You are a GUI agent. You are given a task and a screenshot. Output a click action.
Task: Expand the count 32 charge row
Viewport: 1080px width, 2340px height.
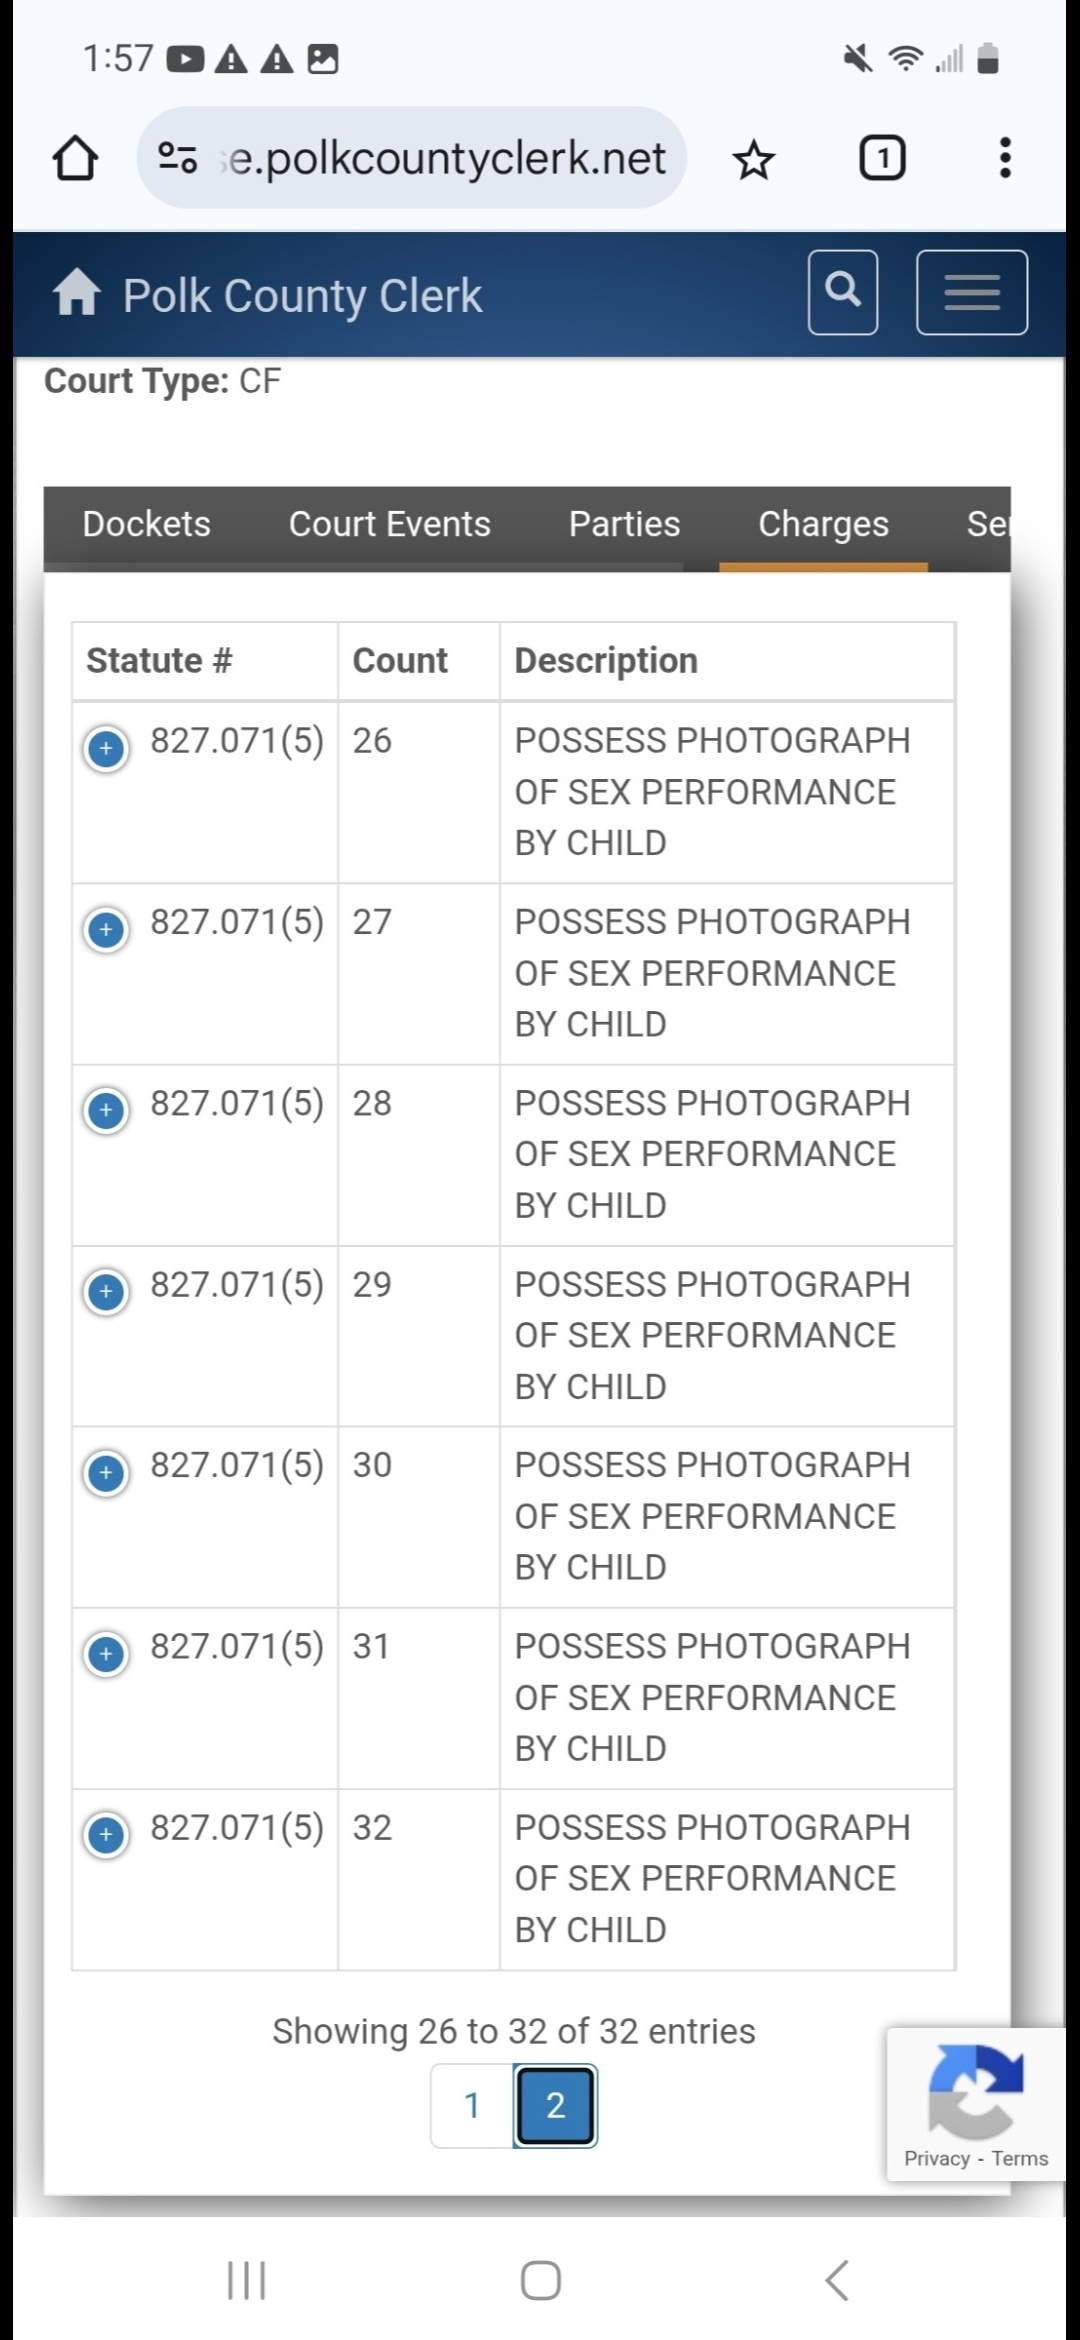pos(106,1834)
